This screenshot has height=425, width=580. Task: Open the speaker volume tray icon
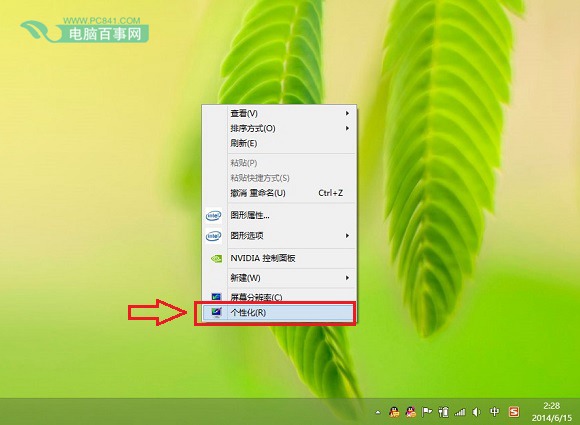coord(476,412)
